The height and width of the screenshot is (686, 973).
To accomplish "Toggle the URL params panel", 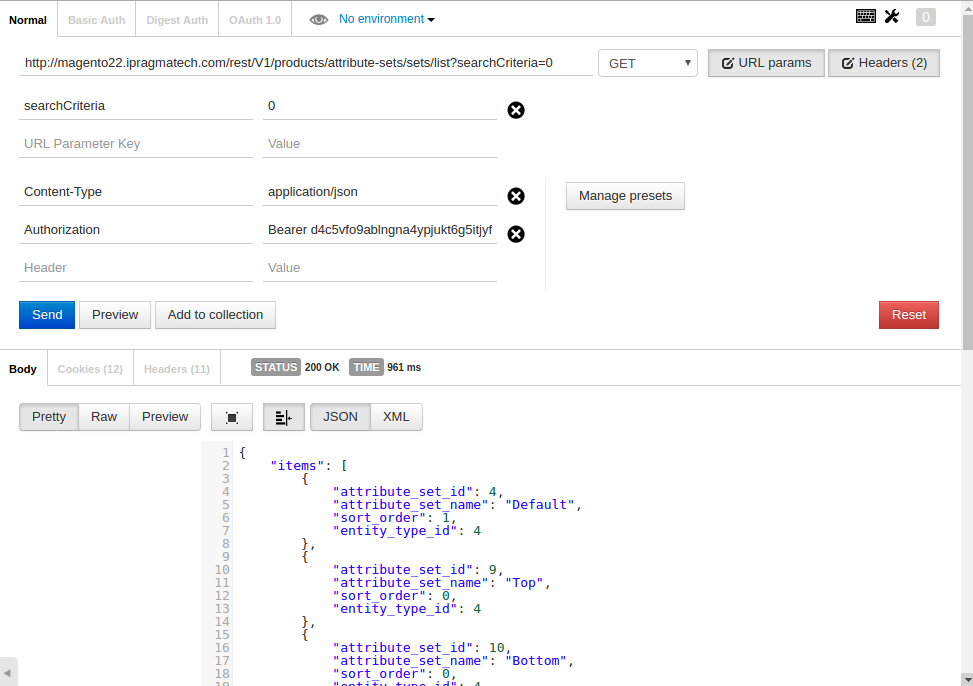I will (x=766, y=63).
